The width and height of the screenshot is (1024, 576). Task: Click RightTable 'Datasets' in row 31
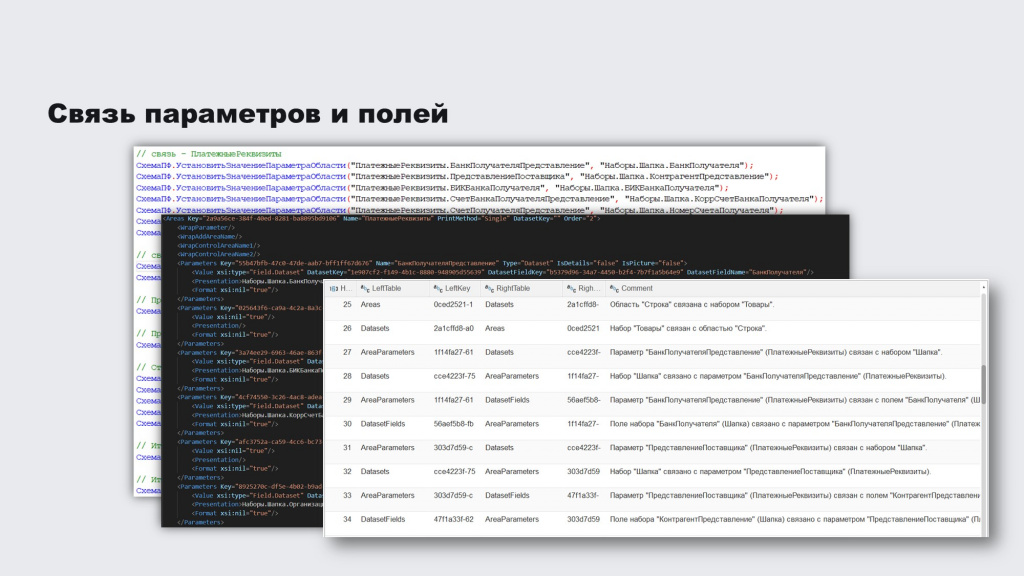tap(499, 448)
